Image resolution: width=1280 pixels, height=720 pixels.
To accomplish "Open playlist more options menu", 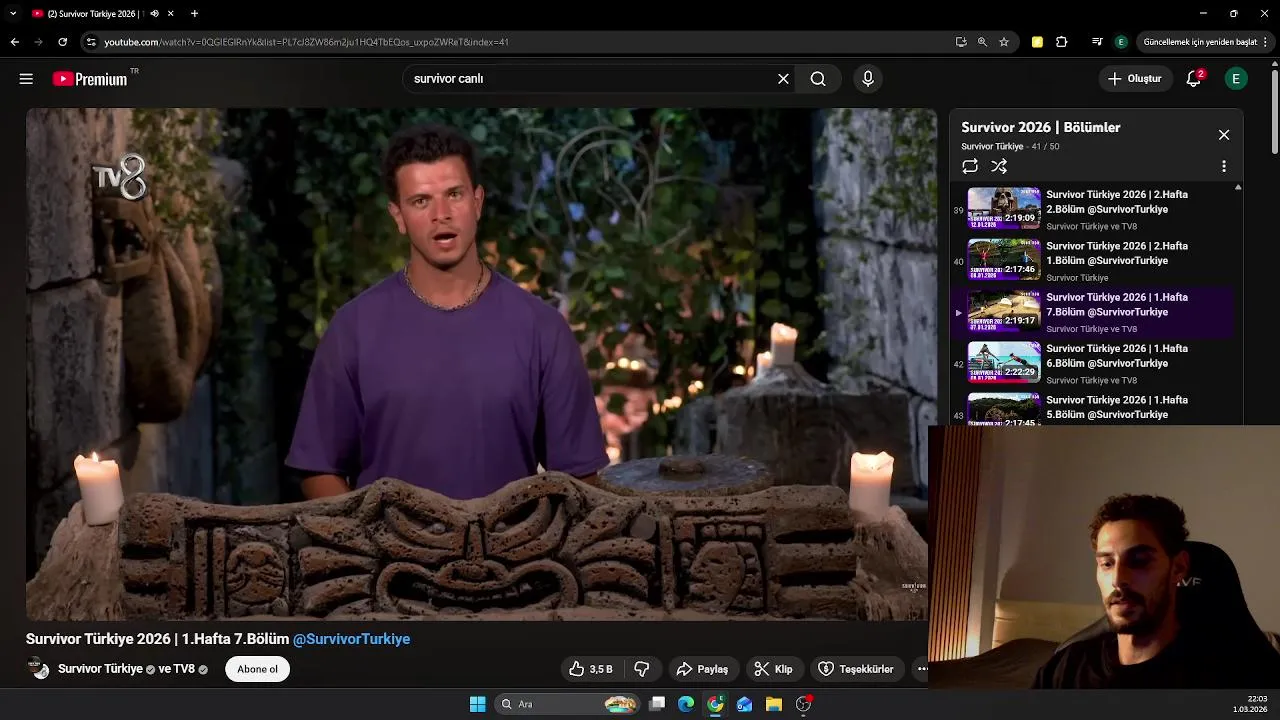I will click(1223, 167).
